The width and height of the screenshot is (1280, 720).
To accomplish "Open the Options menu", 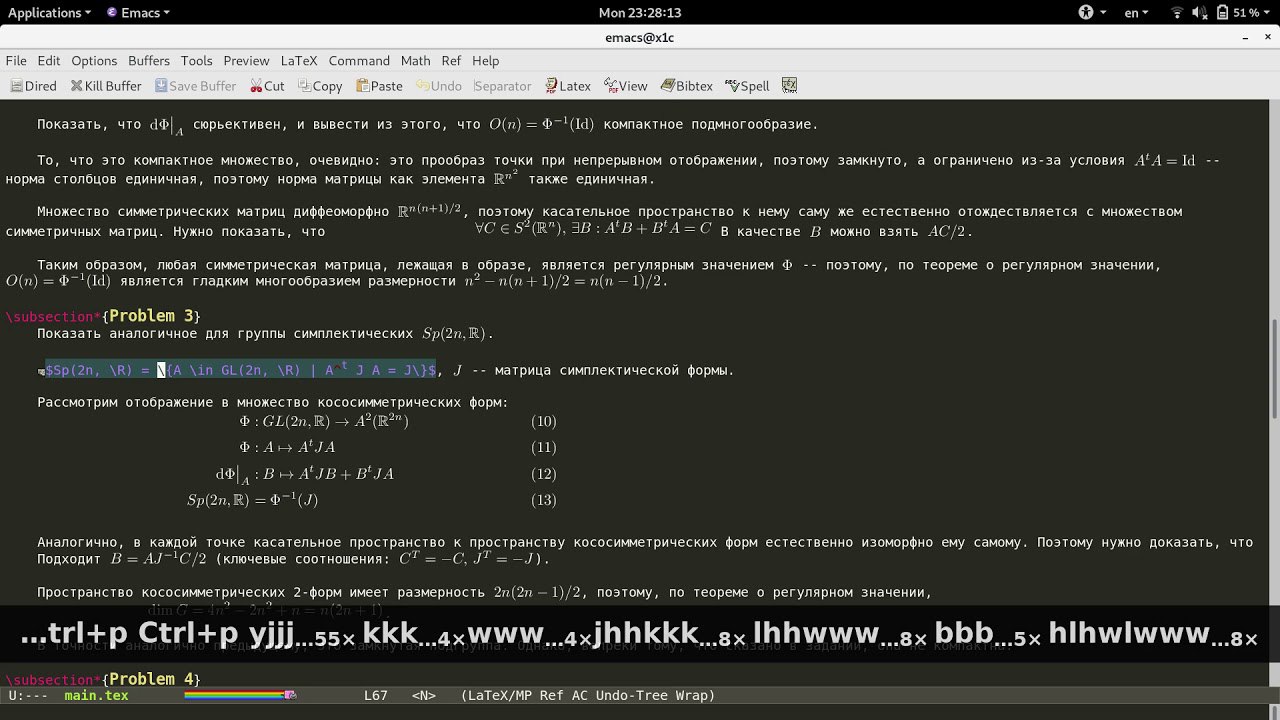I will click(x=94, y=61).
